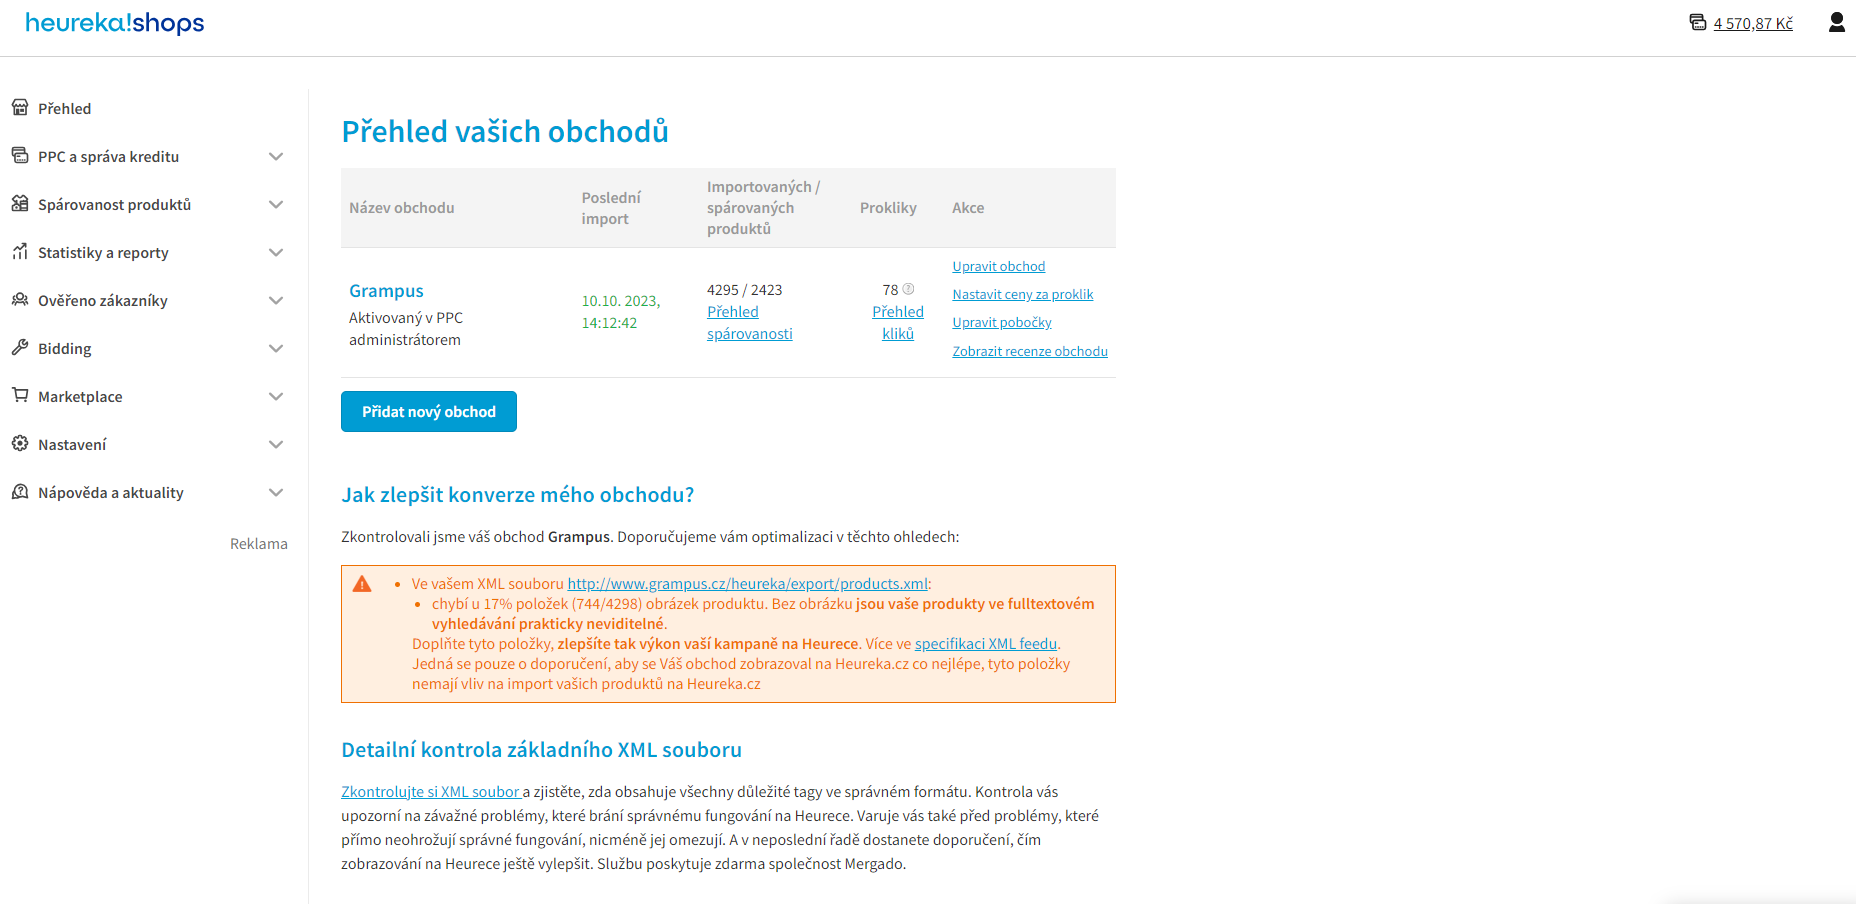Open Nastavení menu item
Screen dimensions: 1856x904
pos(72,444)
